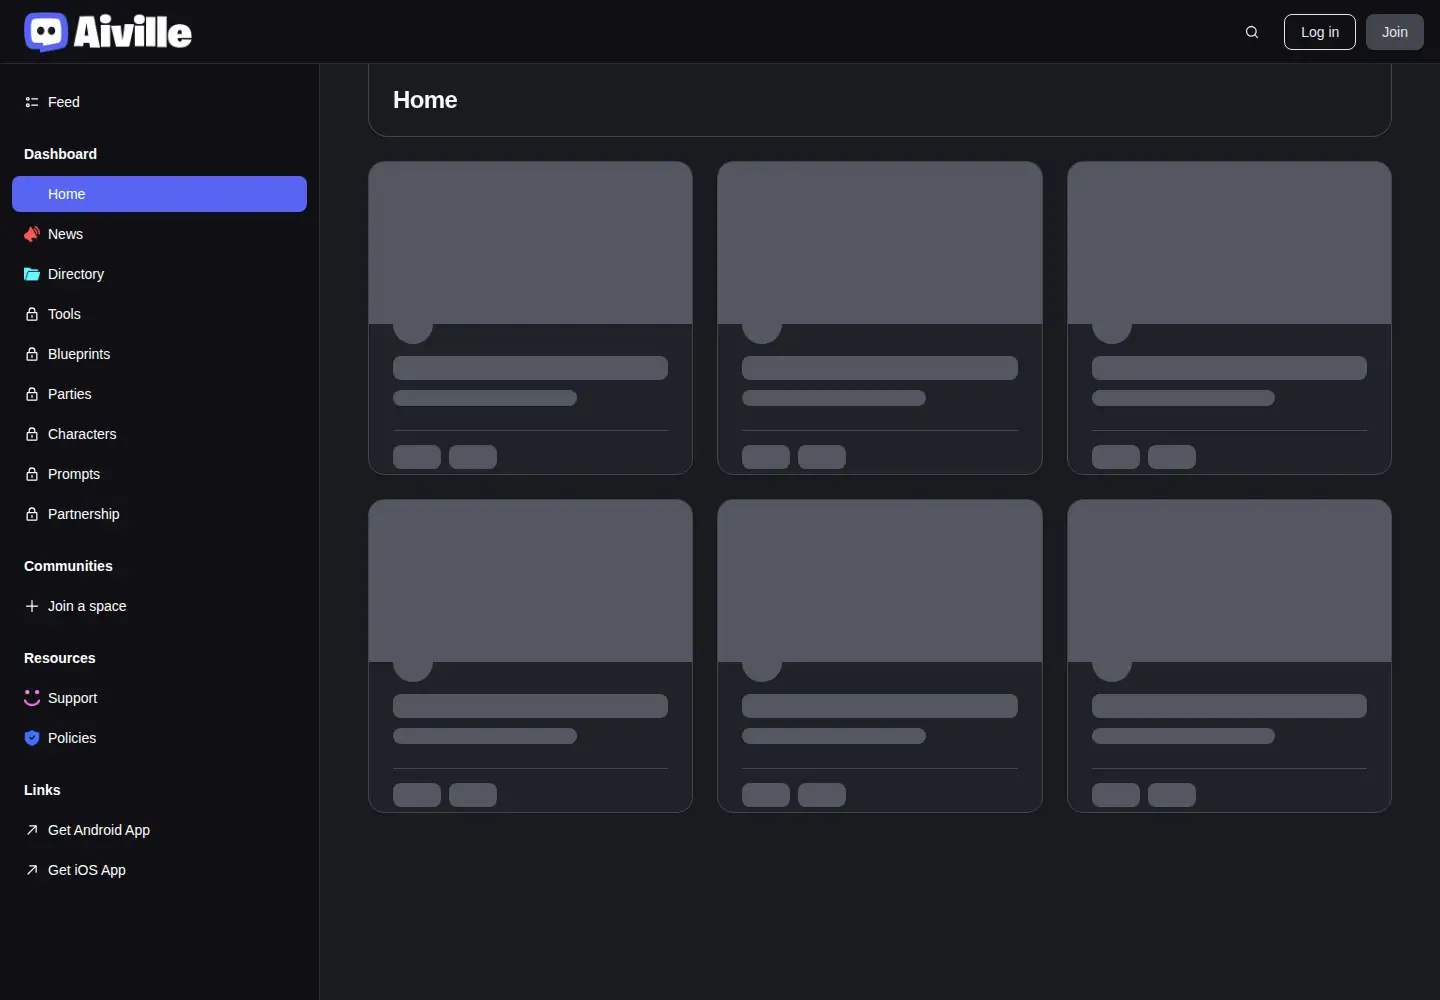Click Join a space label

tap(87, 606)
